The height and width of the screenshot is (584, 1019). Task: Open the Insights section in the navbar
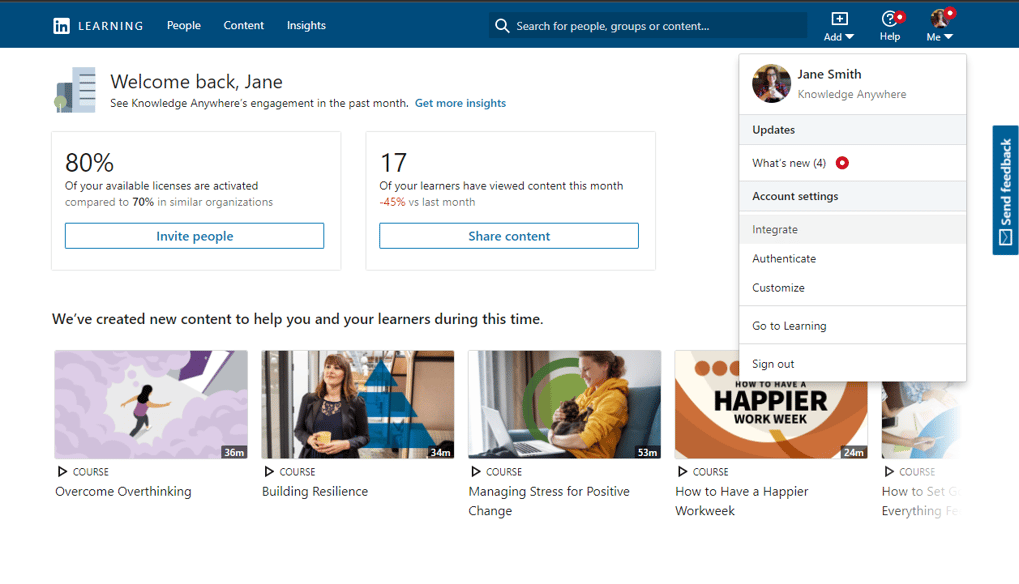[306, 25]
